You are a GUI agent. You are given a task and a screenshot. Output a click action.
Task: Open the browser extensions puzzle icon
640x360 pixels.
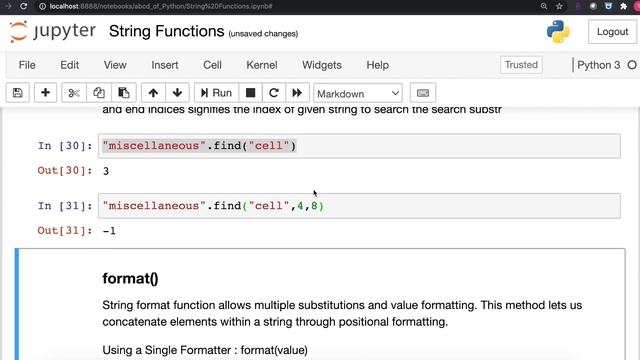tap(623, 6)
